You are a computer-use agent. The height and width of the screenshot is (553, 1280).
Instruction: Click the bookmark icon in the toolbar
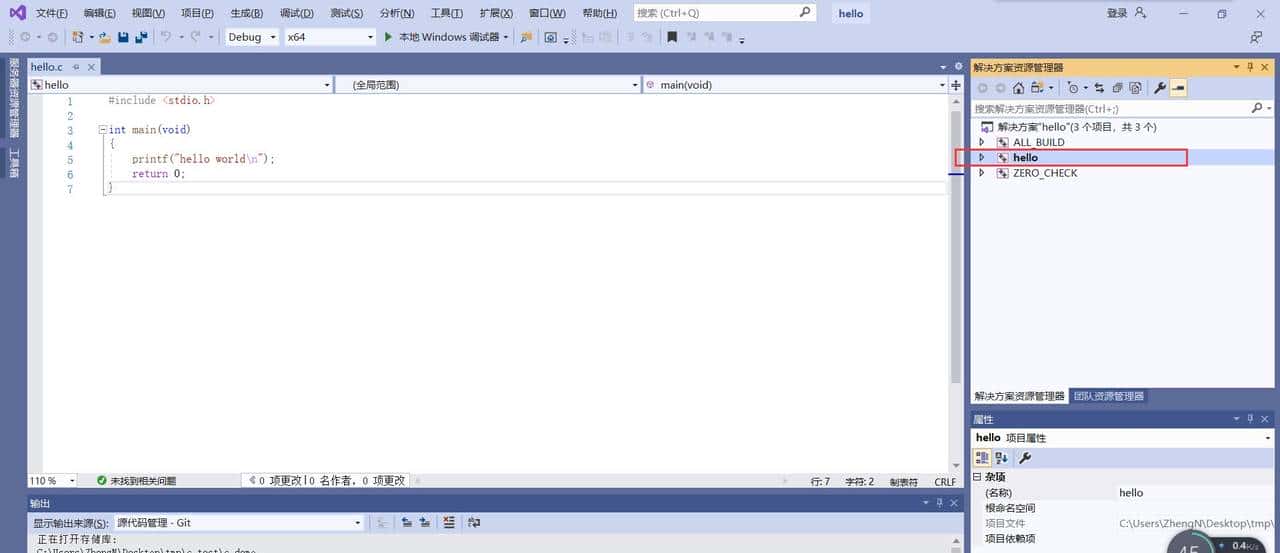tap(672, 37)
